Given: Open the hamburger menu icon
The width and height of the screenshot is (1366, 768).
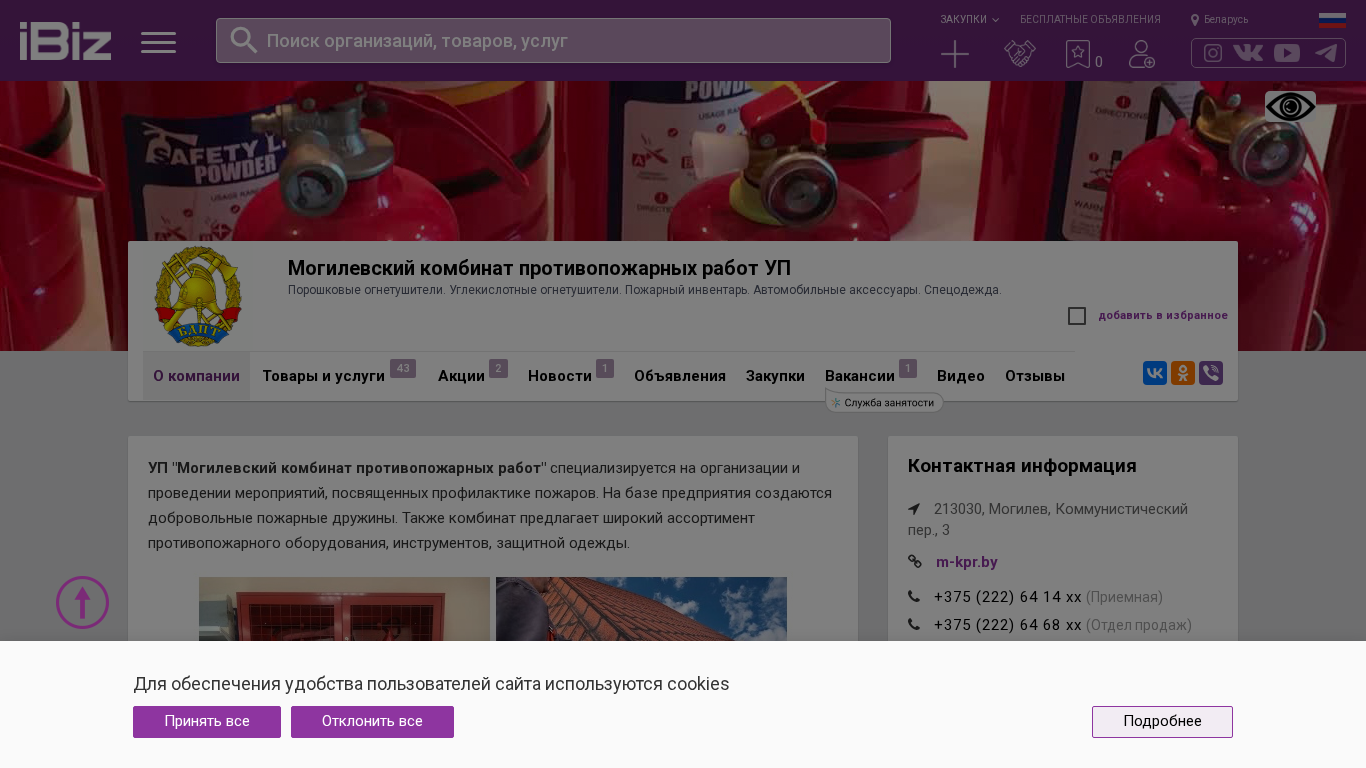Looking at the screenshot, I should [x=158, y=42].
